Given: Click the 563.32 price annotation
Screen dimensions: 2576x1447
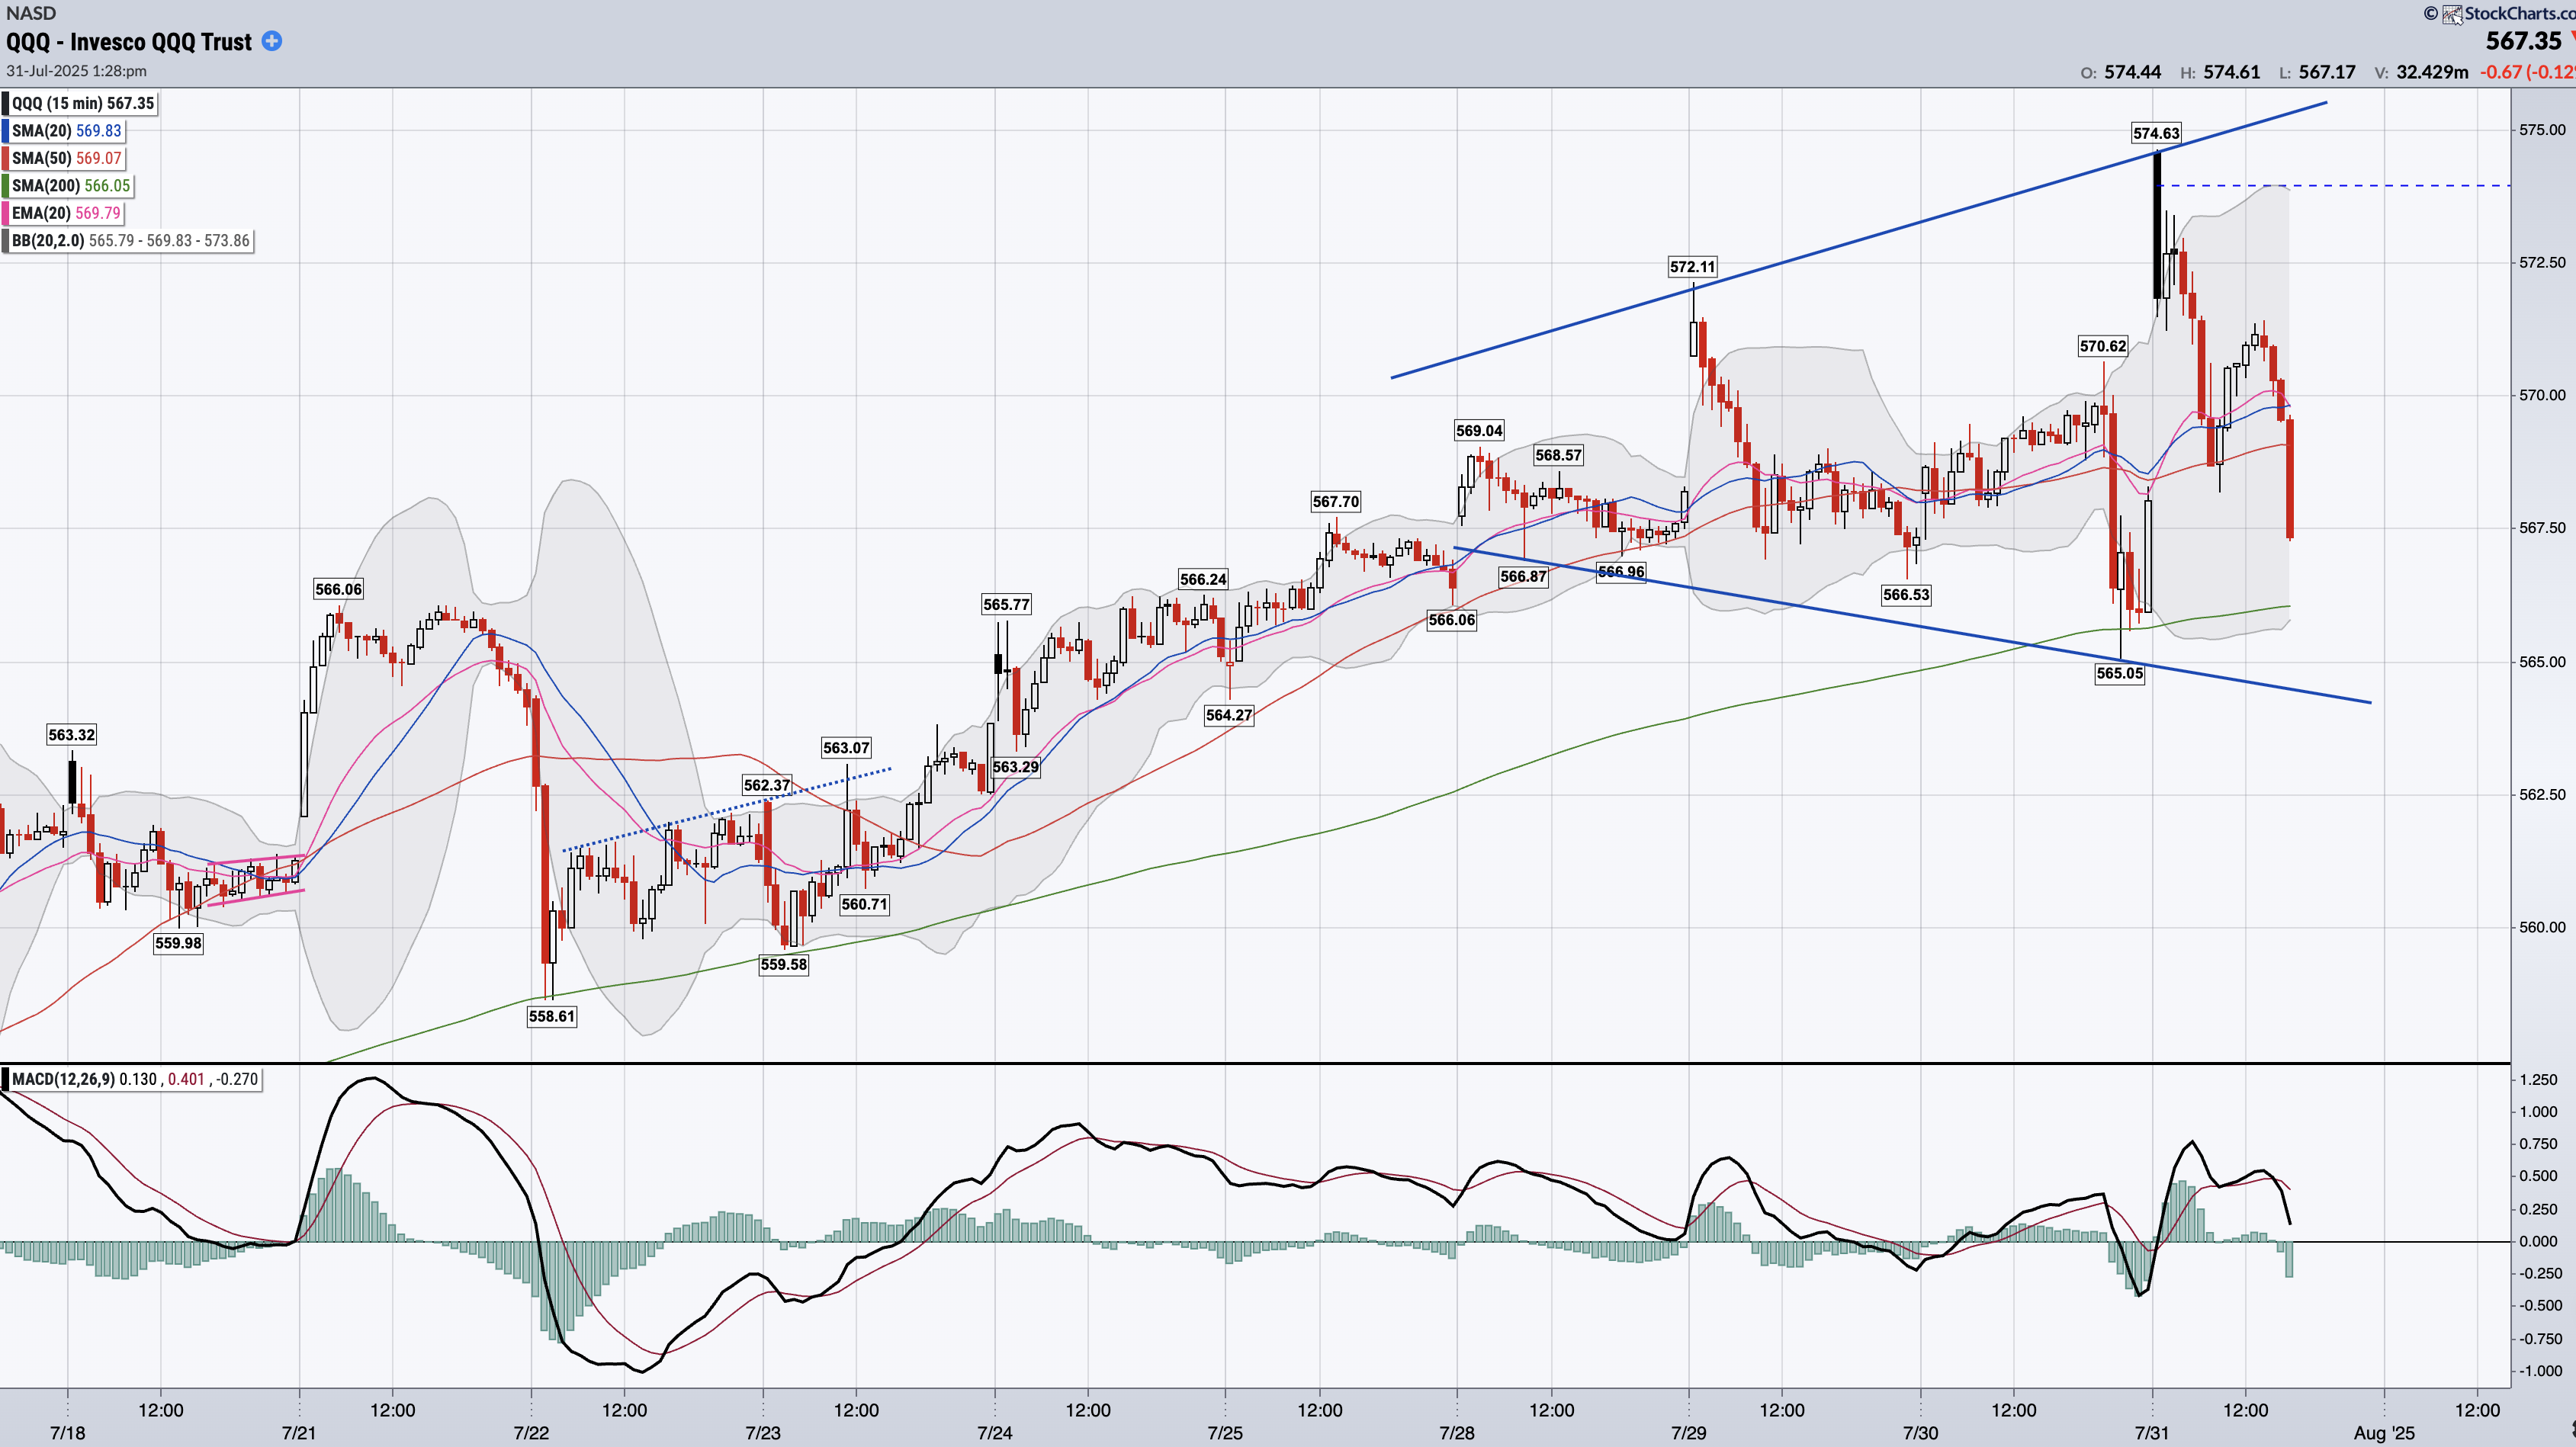Looking at the screenshot, I should (x=72, y=735).
